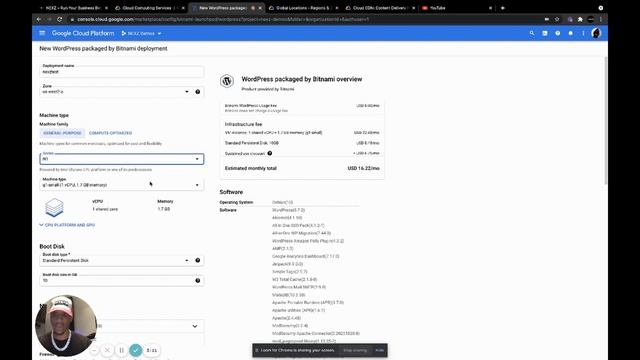
Task: Switch to the Cloud CDN Content Delivery tab
Action: click(x=380, y=8)
